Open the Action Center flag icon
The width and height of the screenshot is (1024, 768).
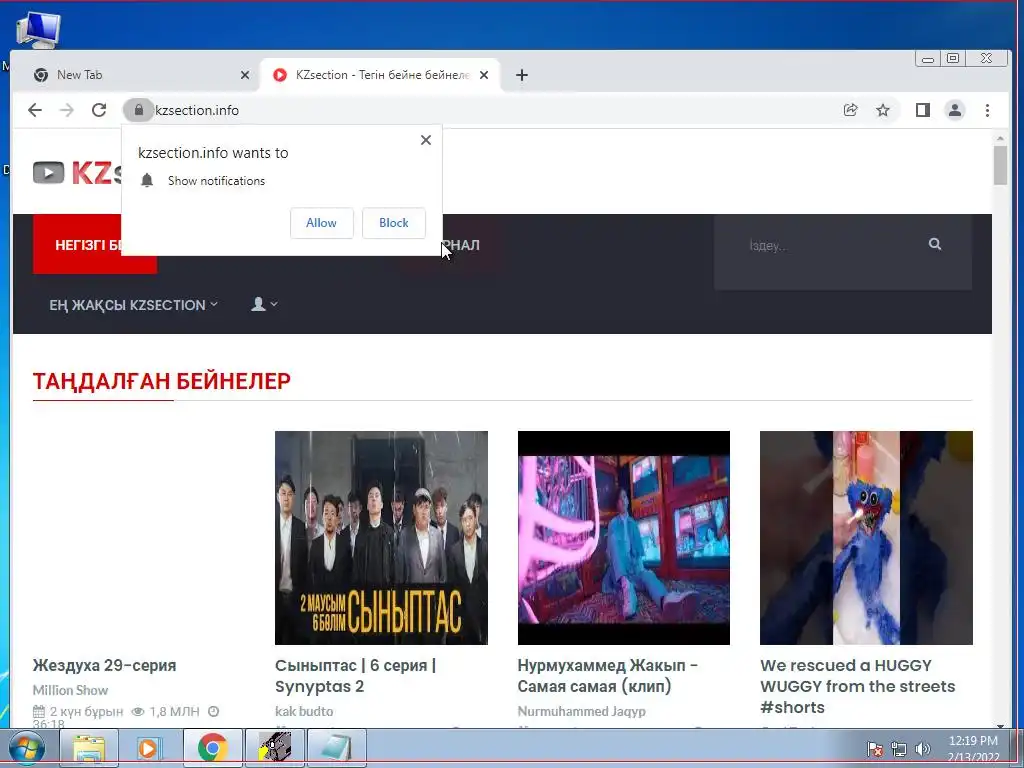pyautogui.click(x=874, y=749)
